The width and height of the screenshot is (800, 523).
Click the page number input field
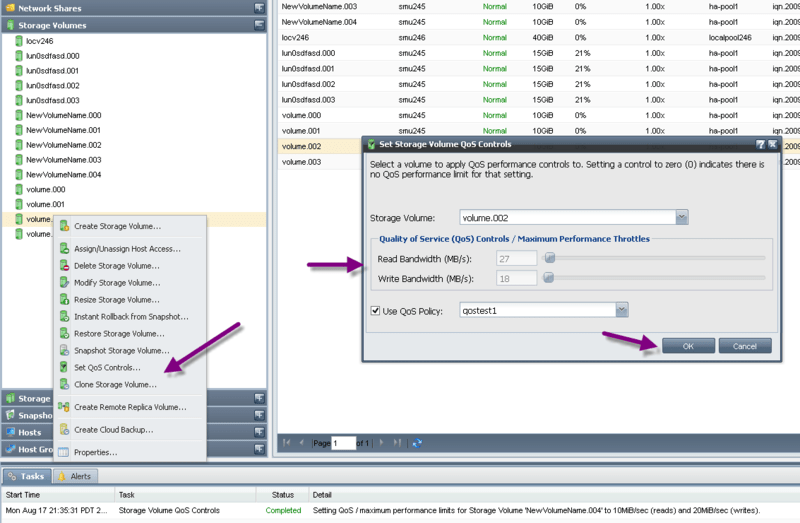(x=344, y=442)
